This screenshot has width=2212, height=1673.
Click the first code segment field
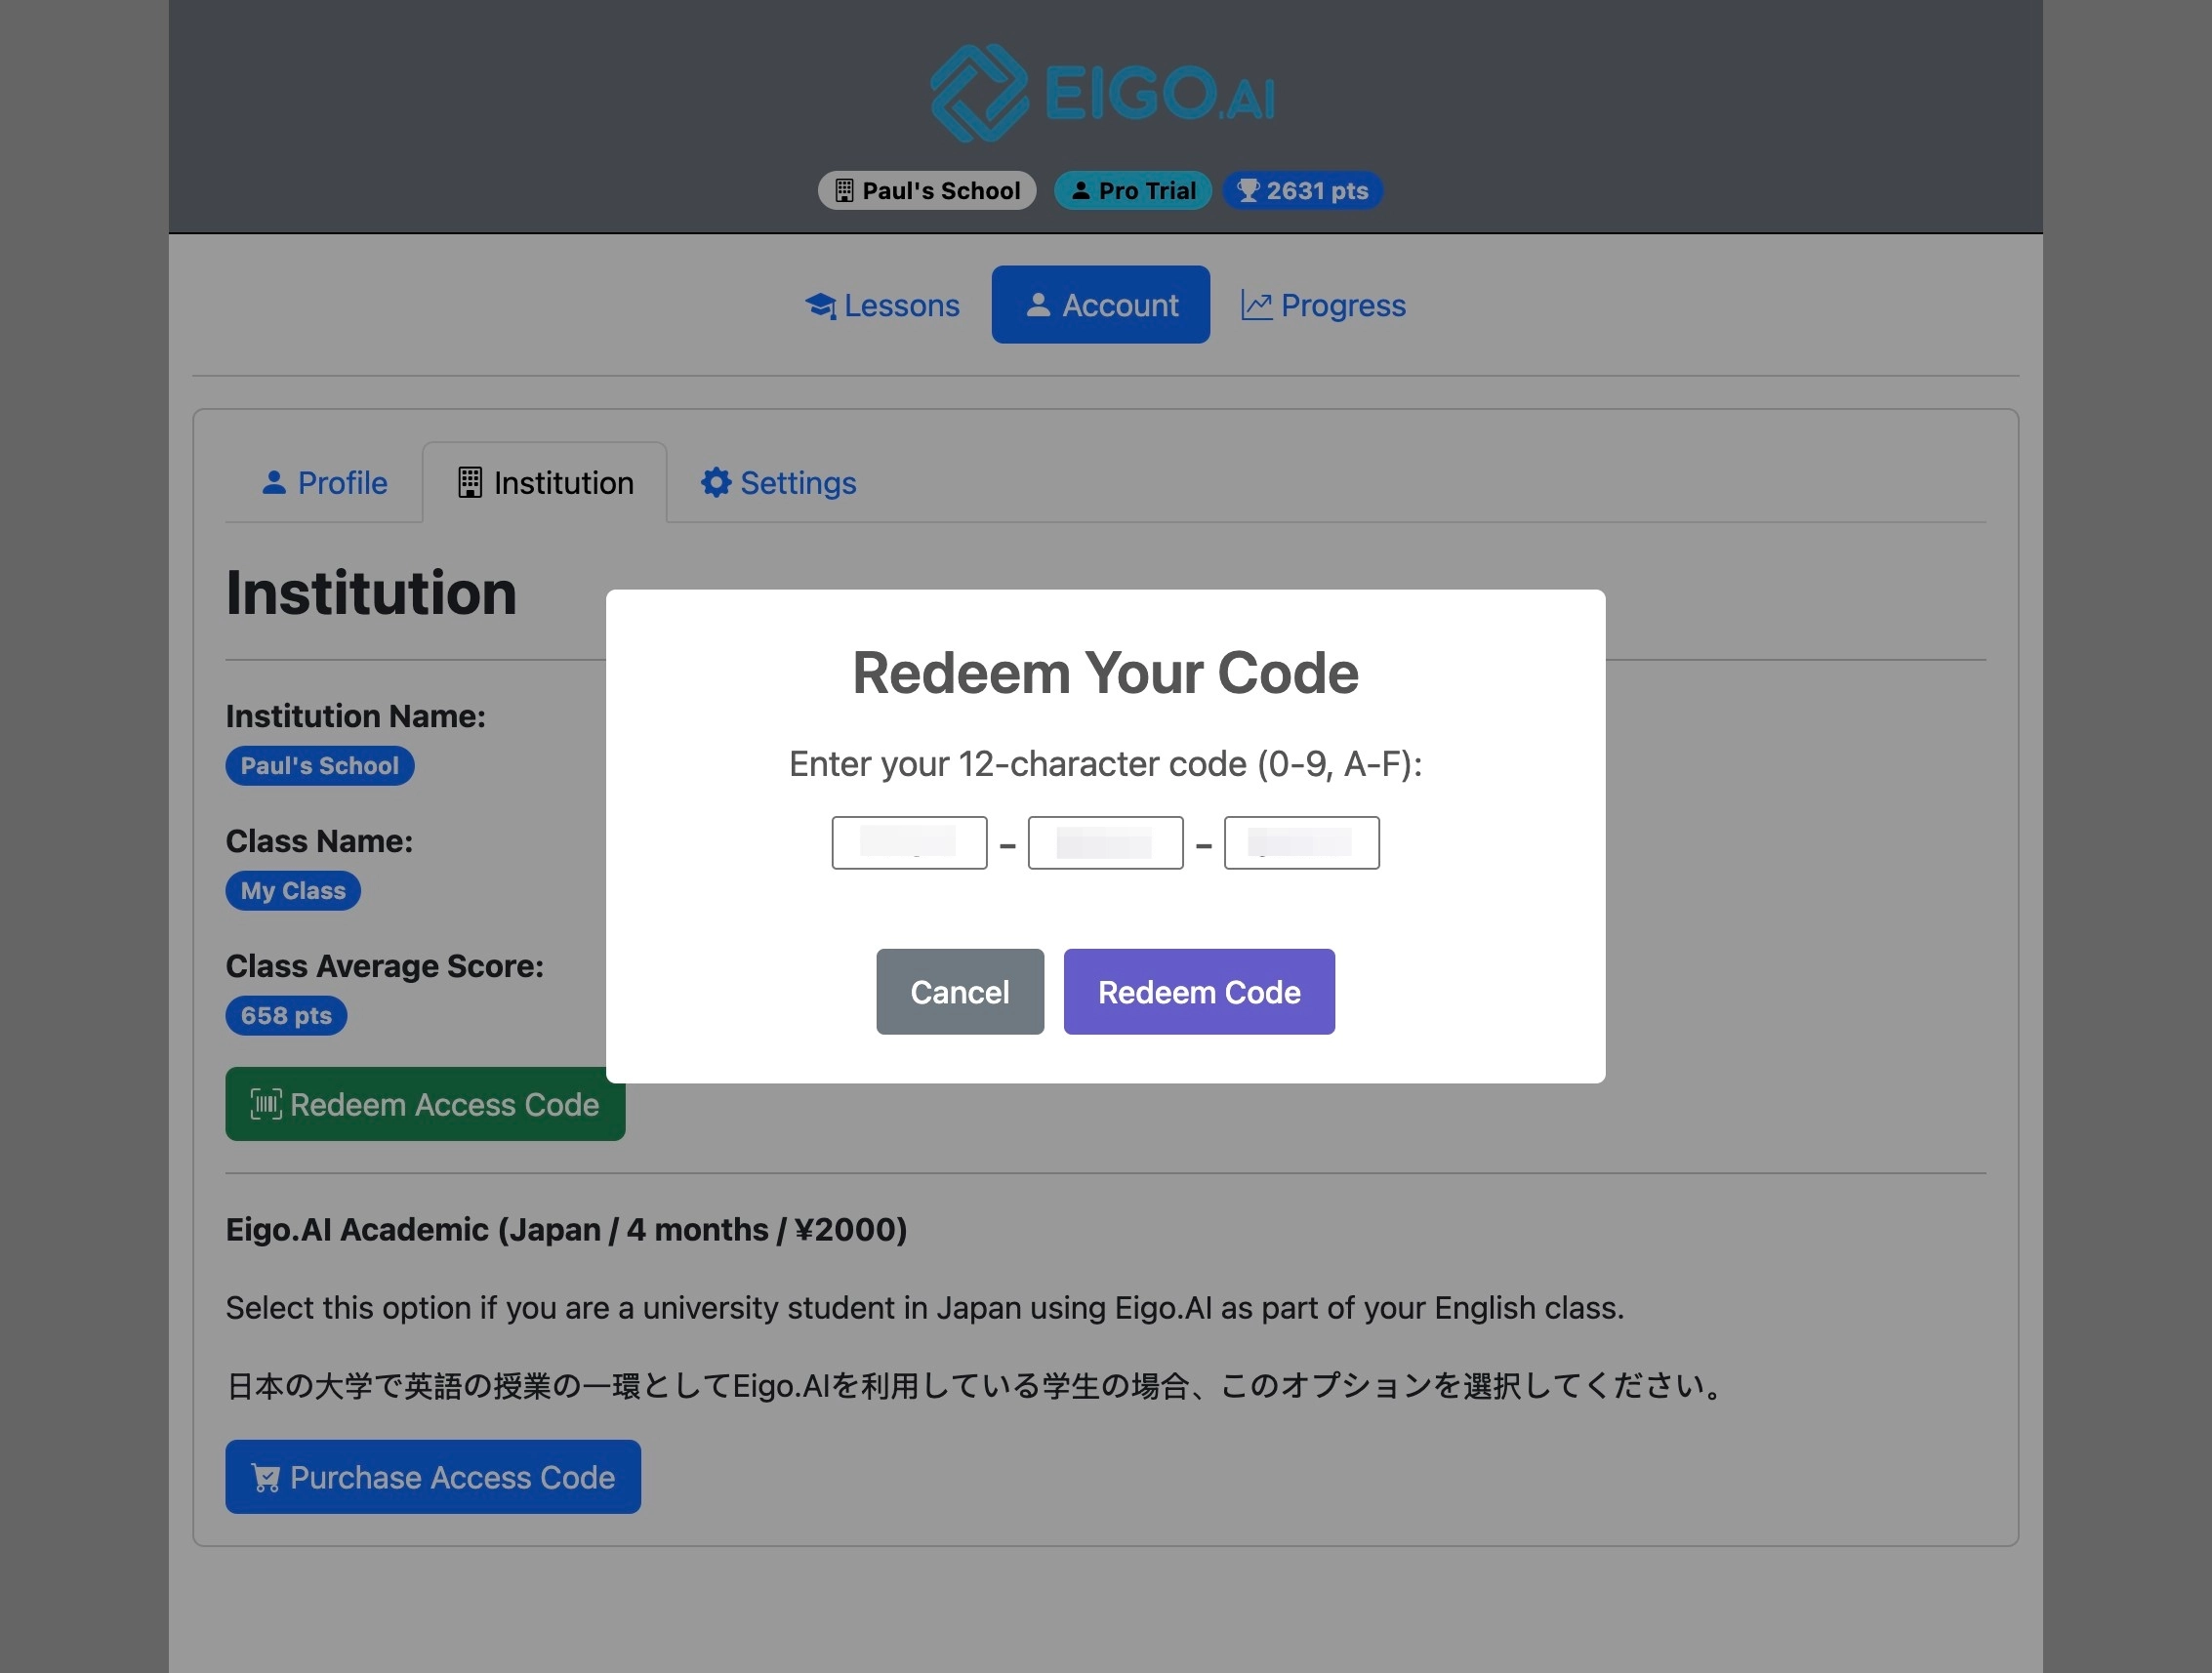pyautogui.click(x=909, y=843)
